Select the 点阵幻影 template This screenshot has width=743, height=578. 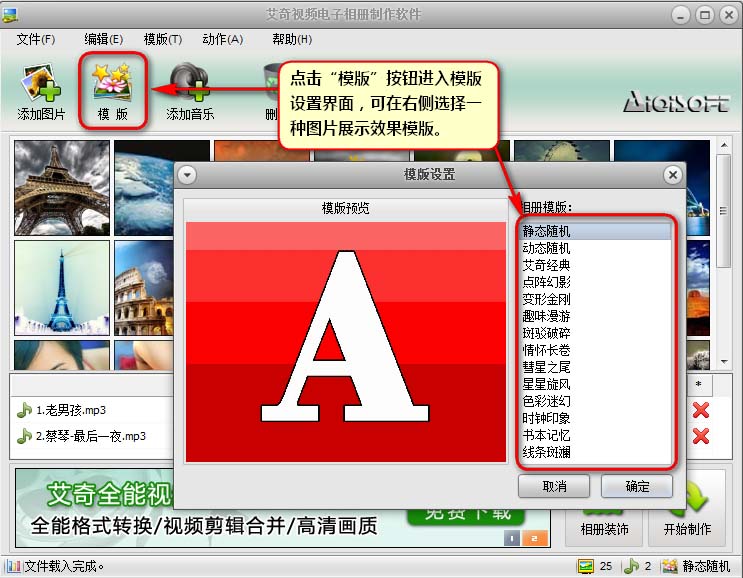click(x=596, y=282)
